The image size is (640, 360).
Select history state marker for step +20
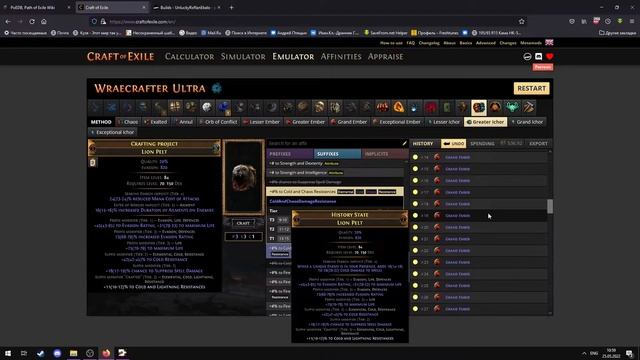click(x=415, y=227)
